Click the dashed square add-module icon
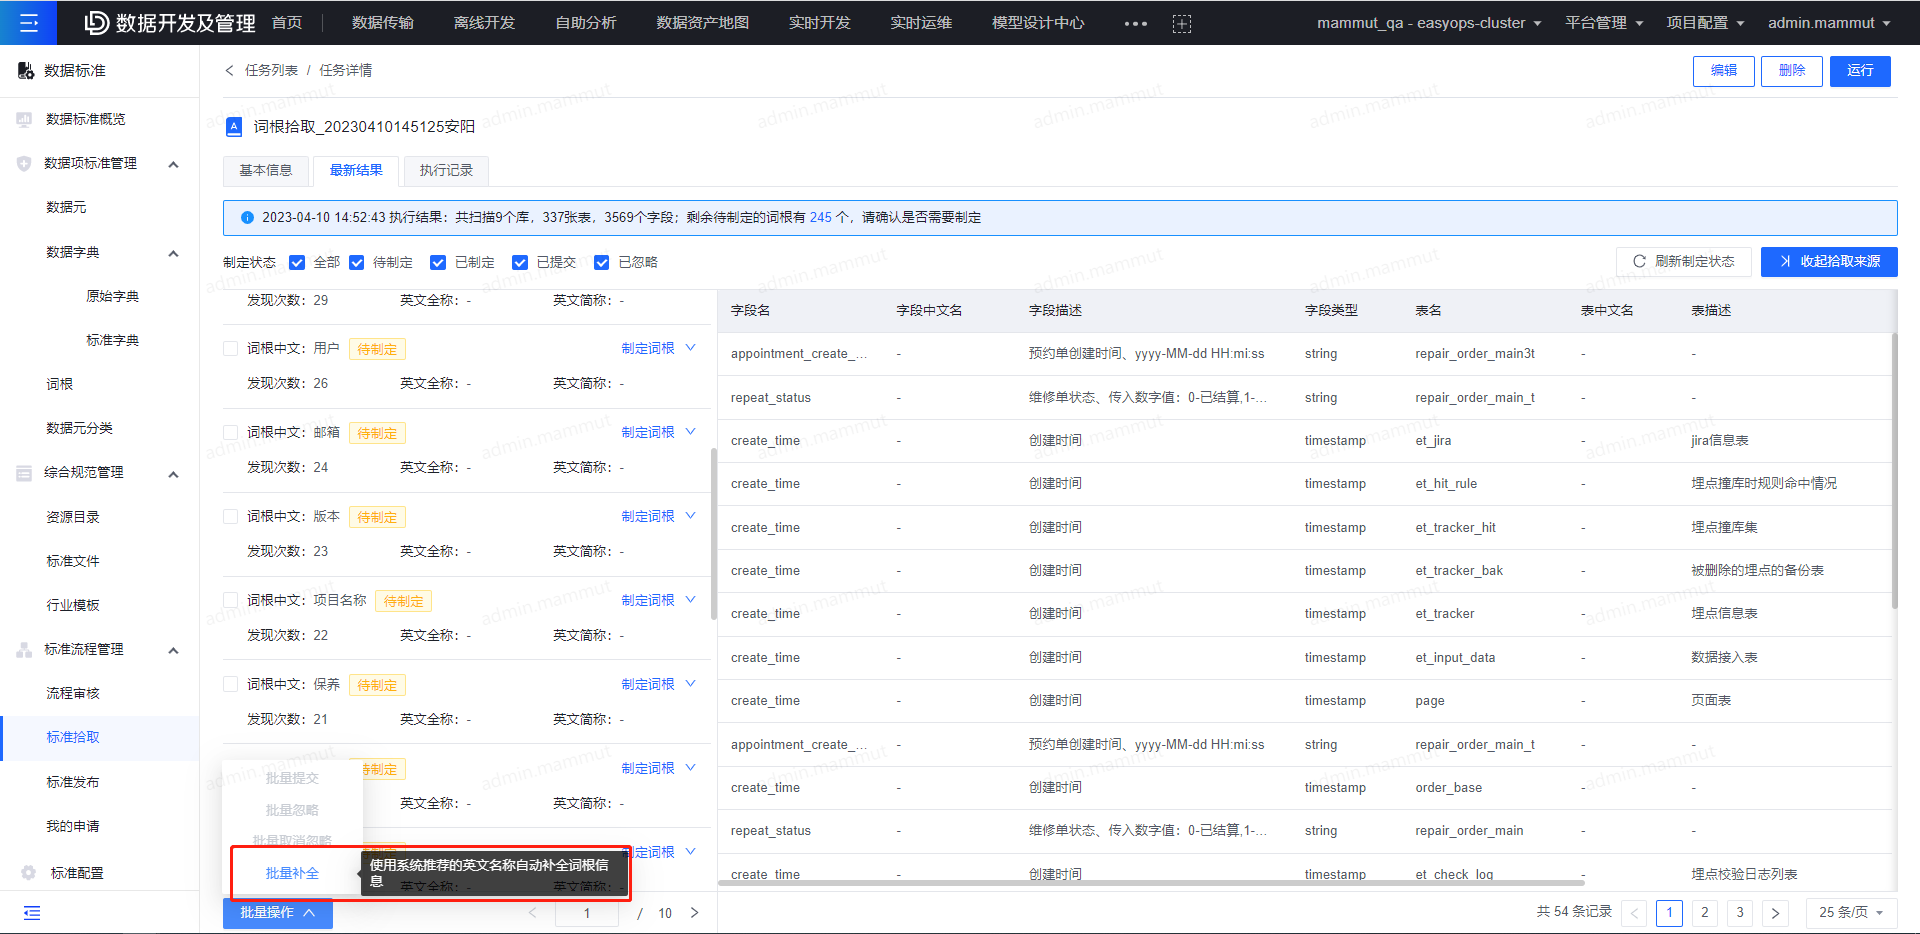The image size is (1920, 934). [1182, 23]
